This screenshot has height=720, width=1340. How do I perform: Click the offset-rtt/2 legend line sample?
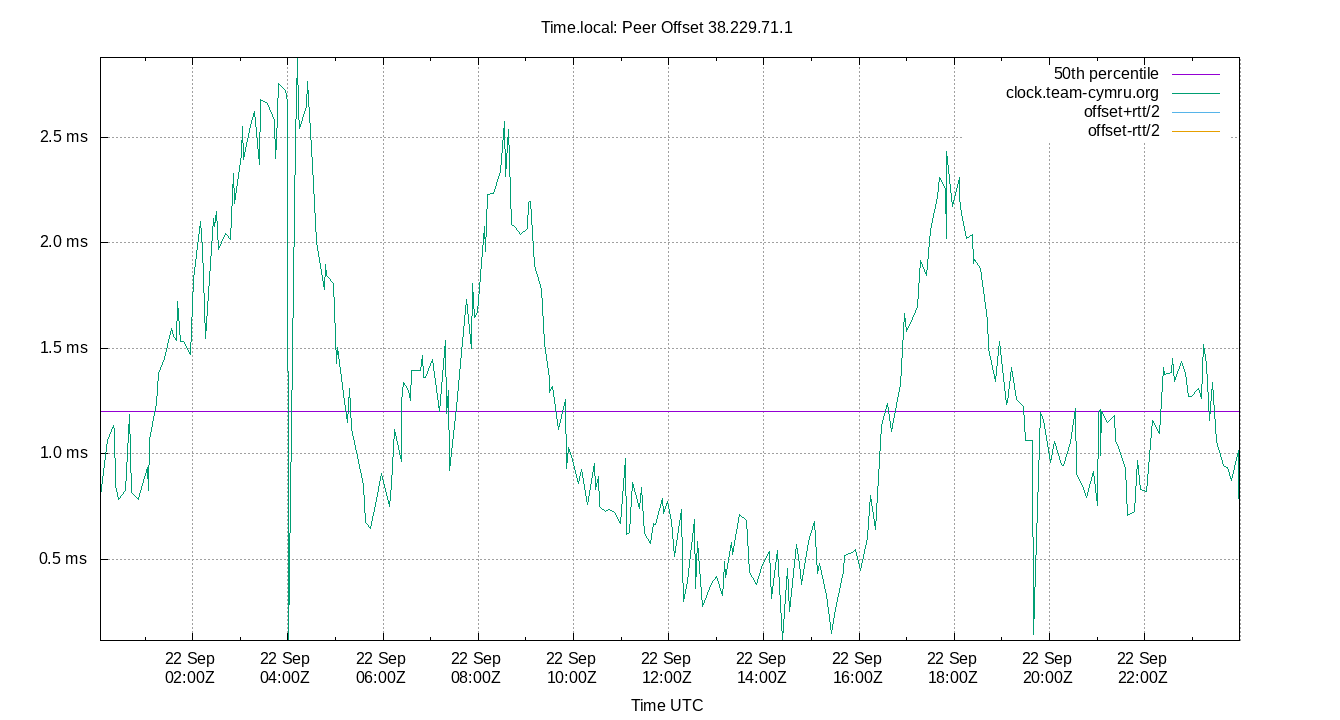(x=1195, y=131)
